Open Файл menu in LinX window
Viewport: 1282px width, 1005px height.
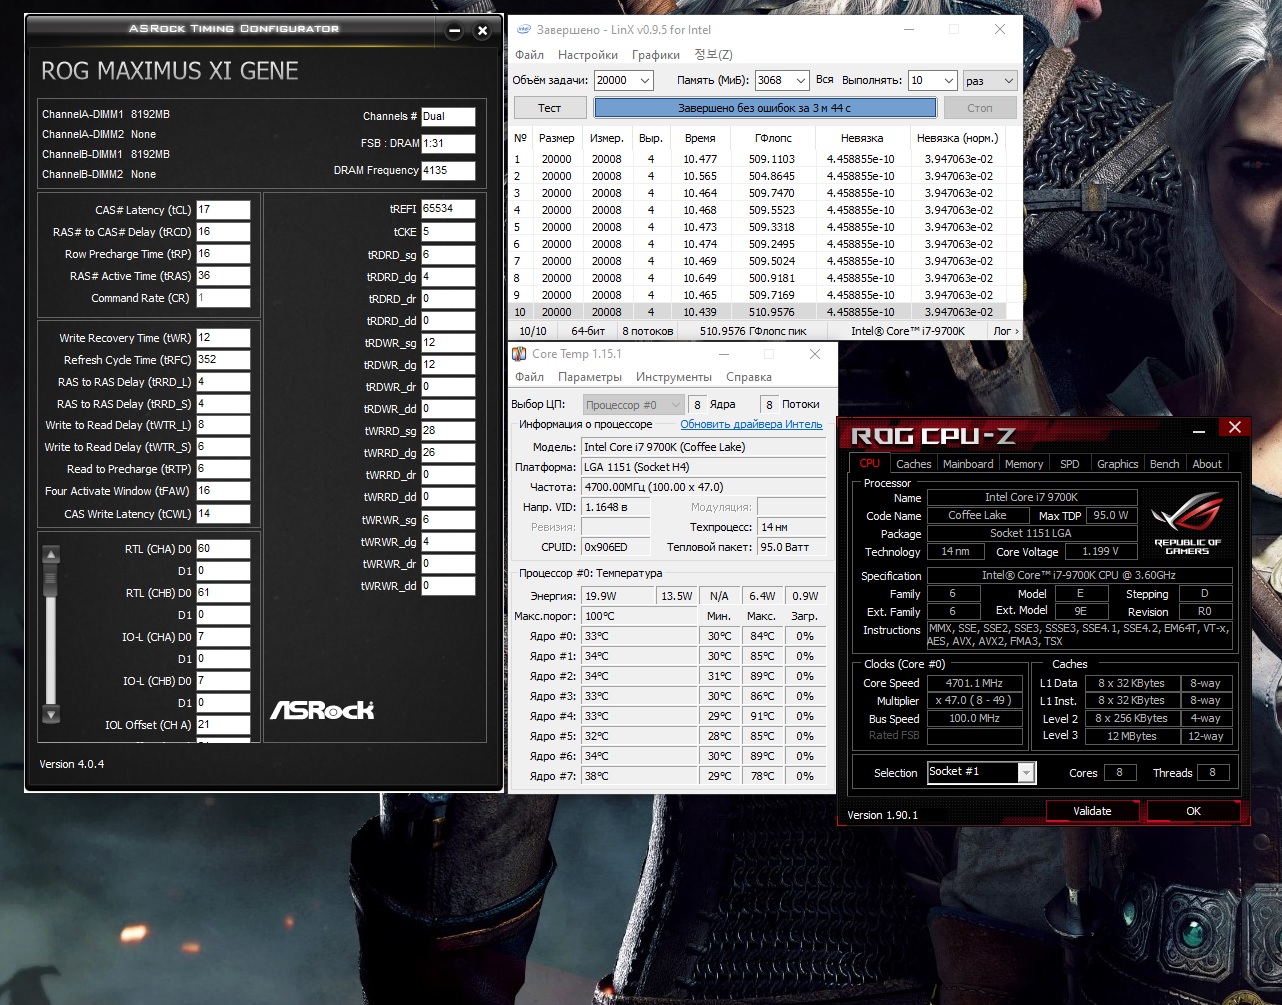530,55
